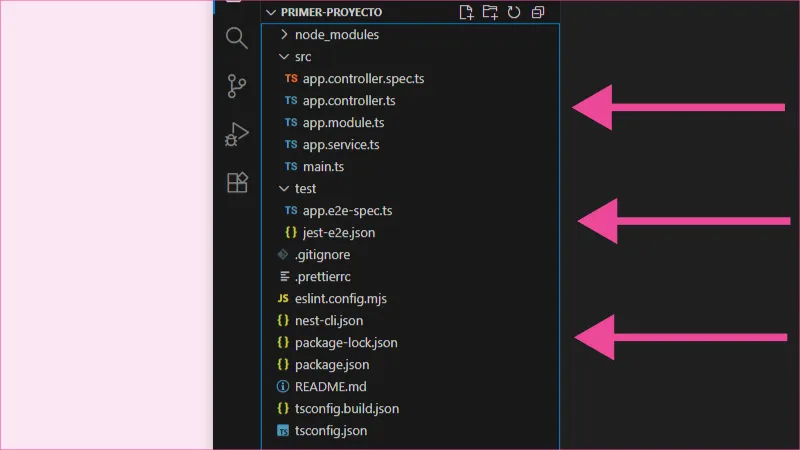Collapse the PRIMER-PROYECTO section chevron
Image resolution: width=800 pixels, height=450 pixels.
click(x=271, y=12)
